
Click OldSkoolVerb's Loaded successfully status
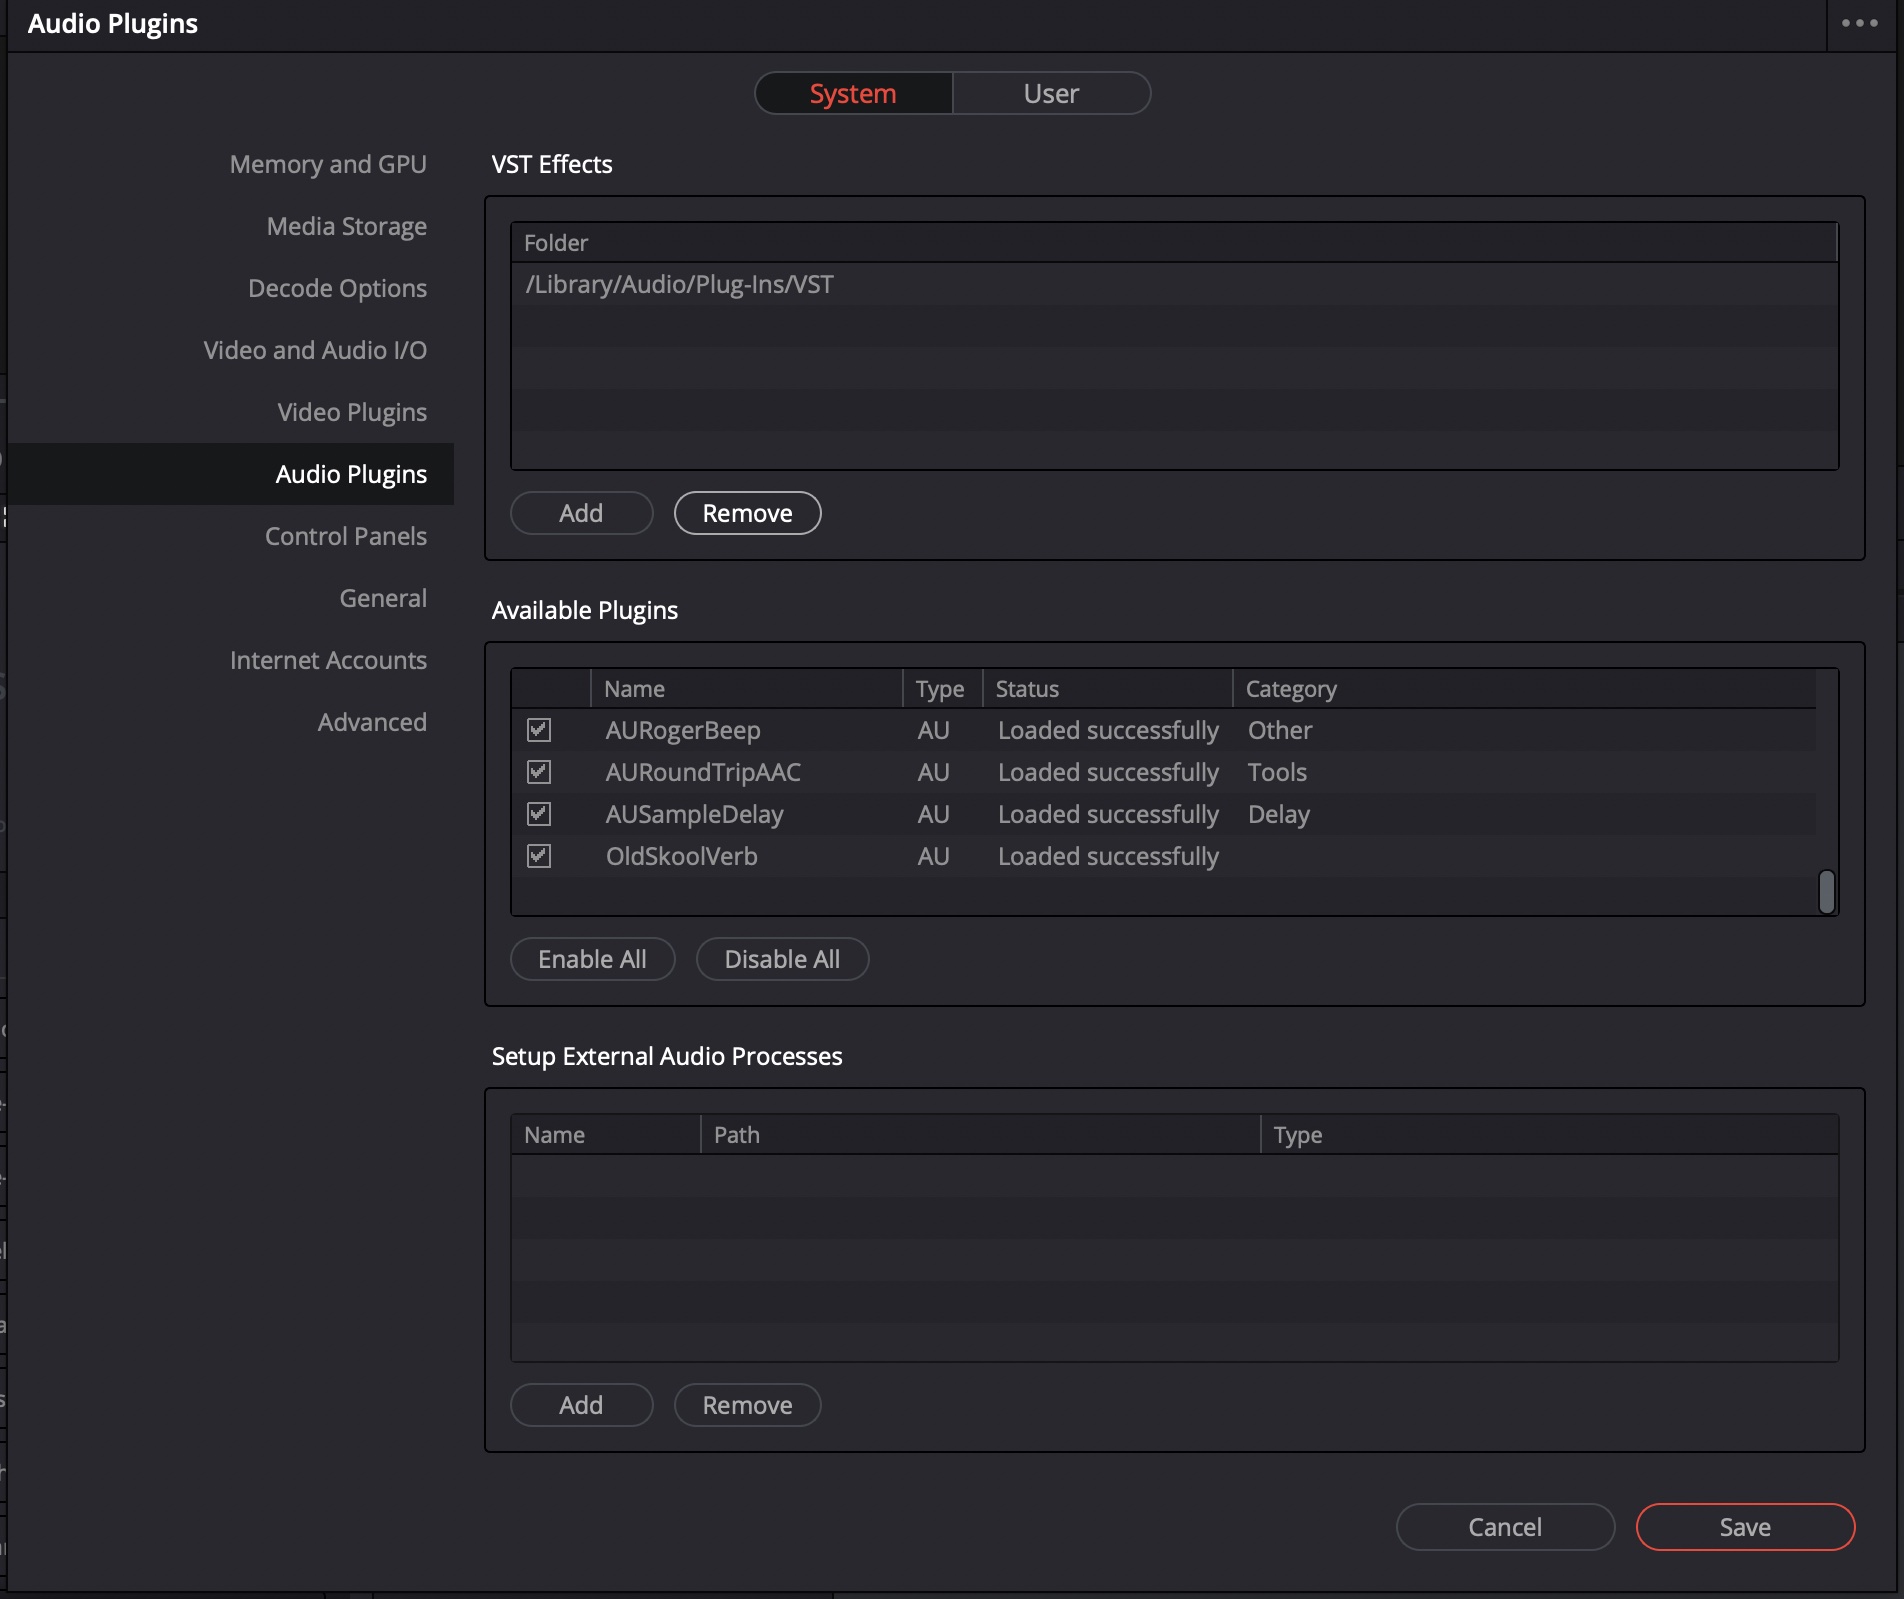tap(1108, 856)
